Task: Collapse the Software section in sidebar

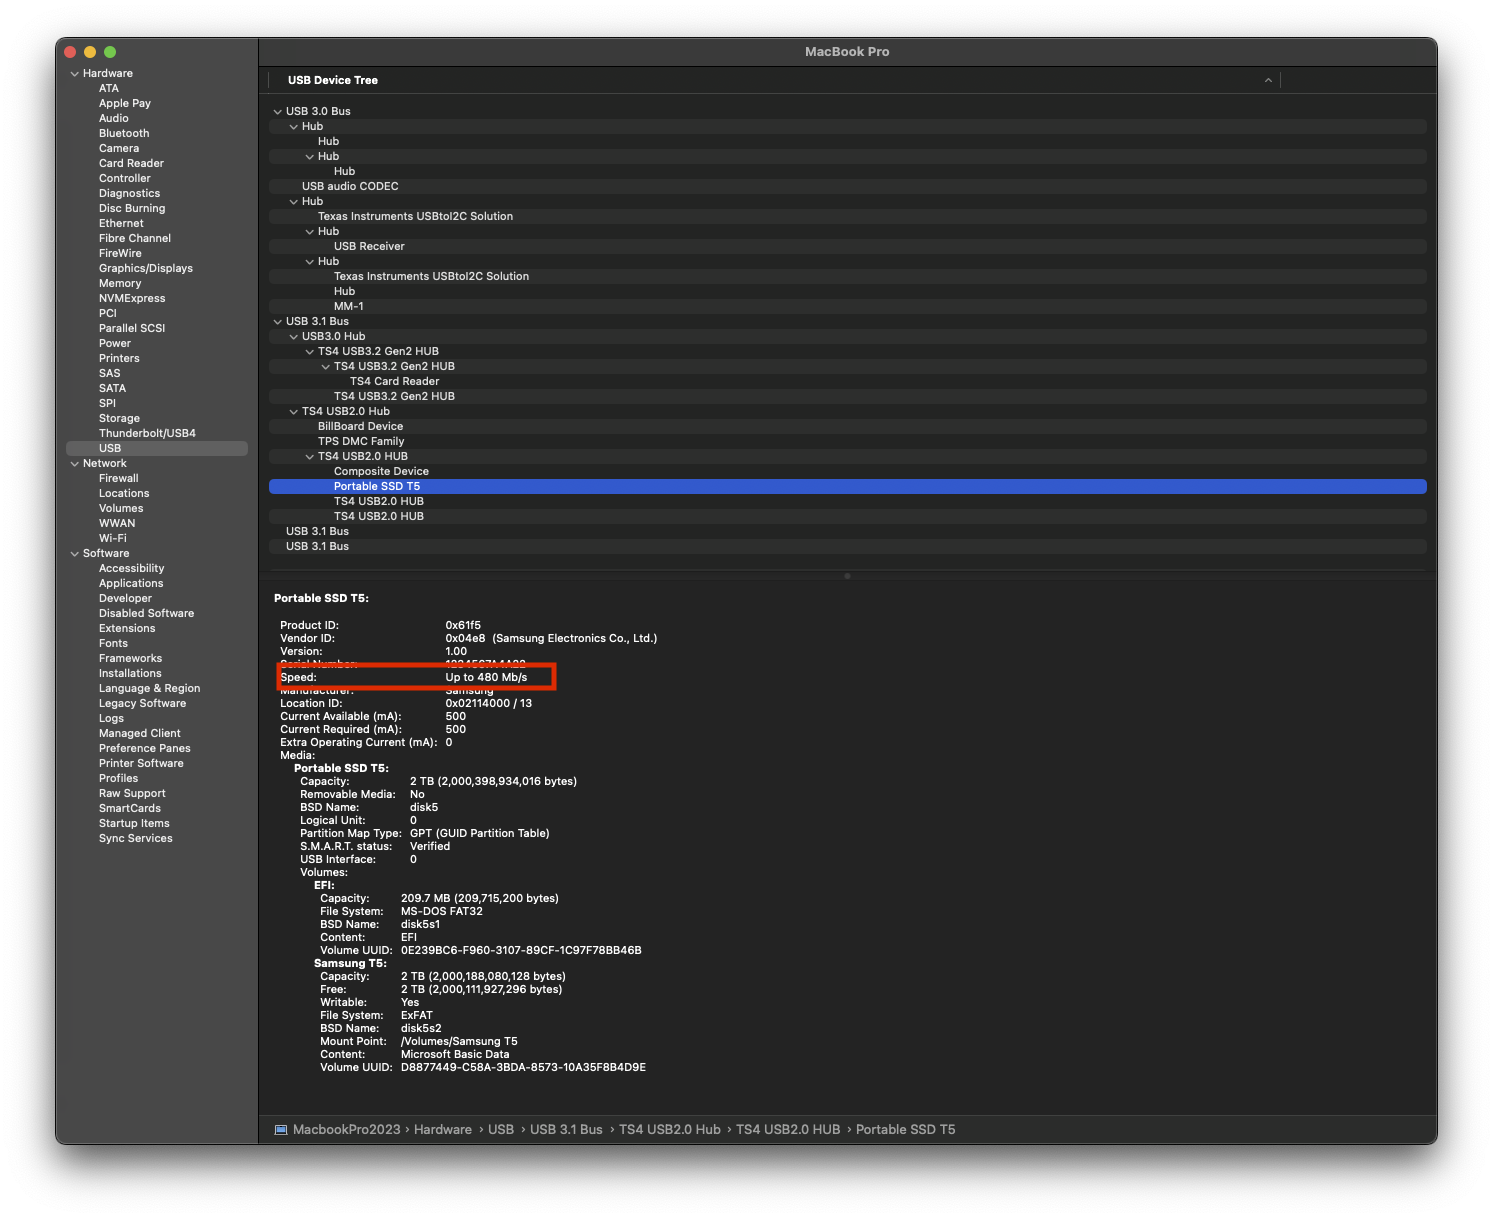Action: coord(74,554)
